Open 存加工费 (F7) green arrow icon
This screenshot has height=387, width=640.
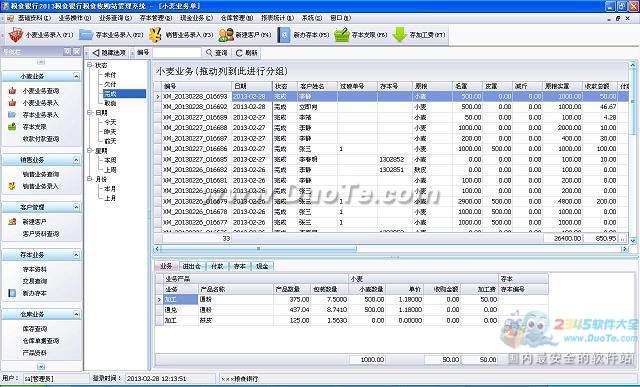click(x=400, y=35)
